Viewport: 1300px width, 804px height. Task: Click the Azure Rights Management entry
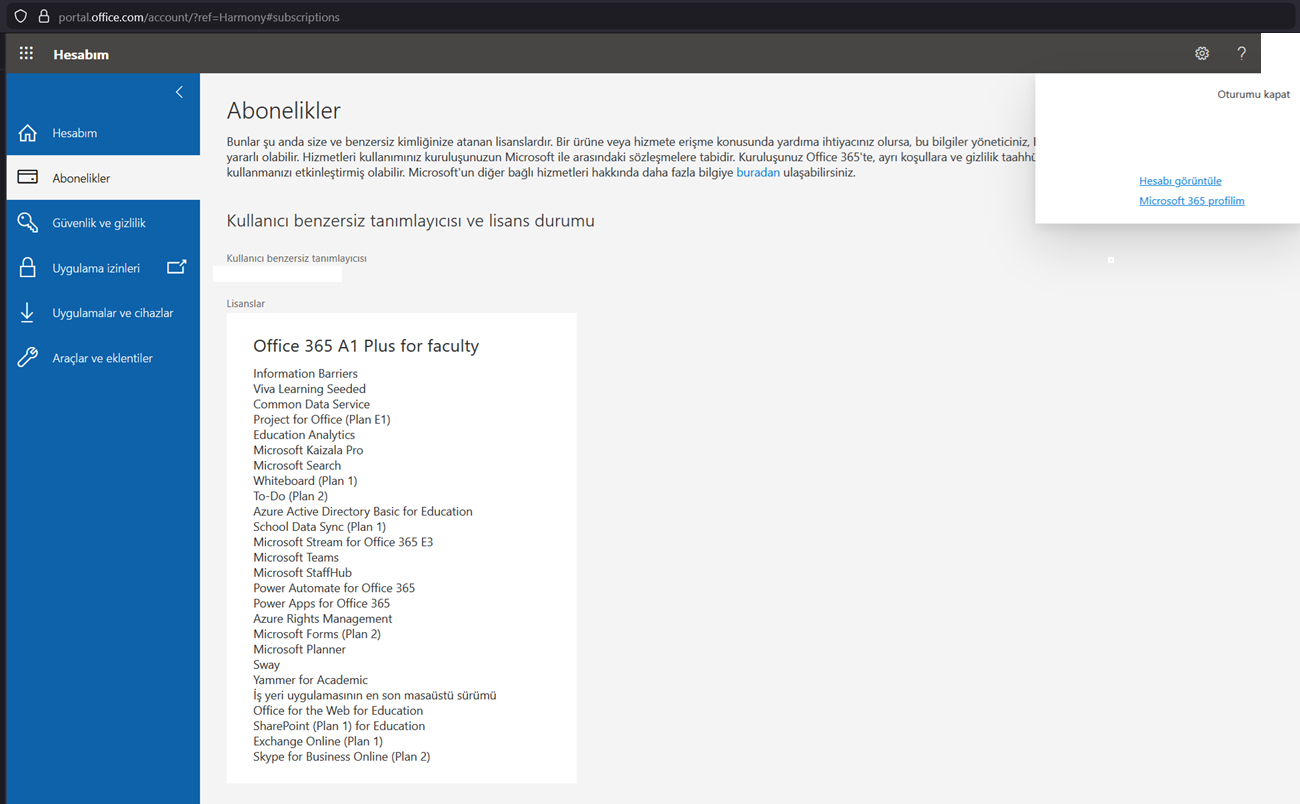click(x=322, y=619)
